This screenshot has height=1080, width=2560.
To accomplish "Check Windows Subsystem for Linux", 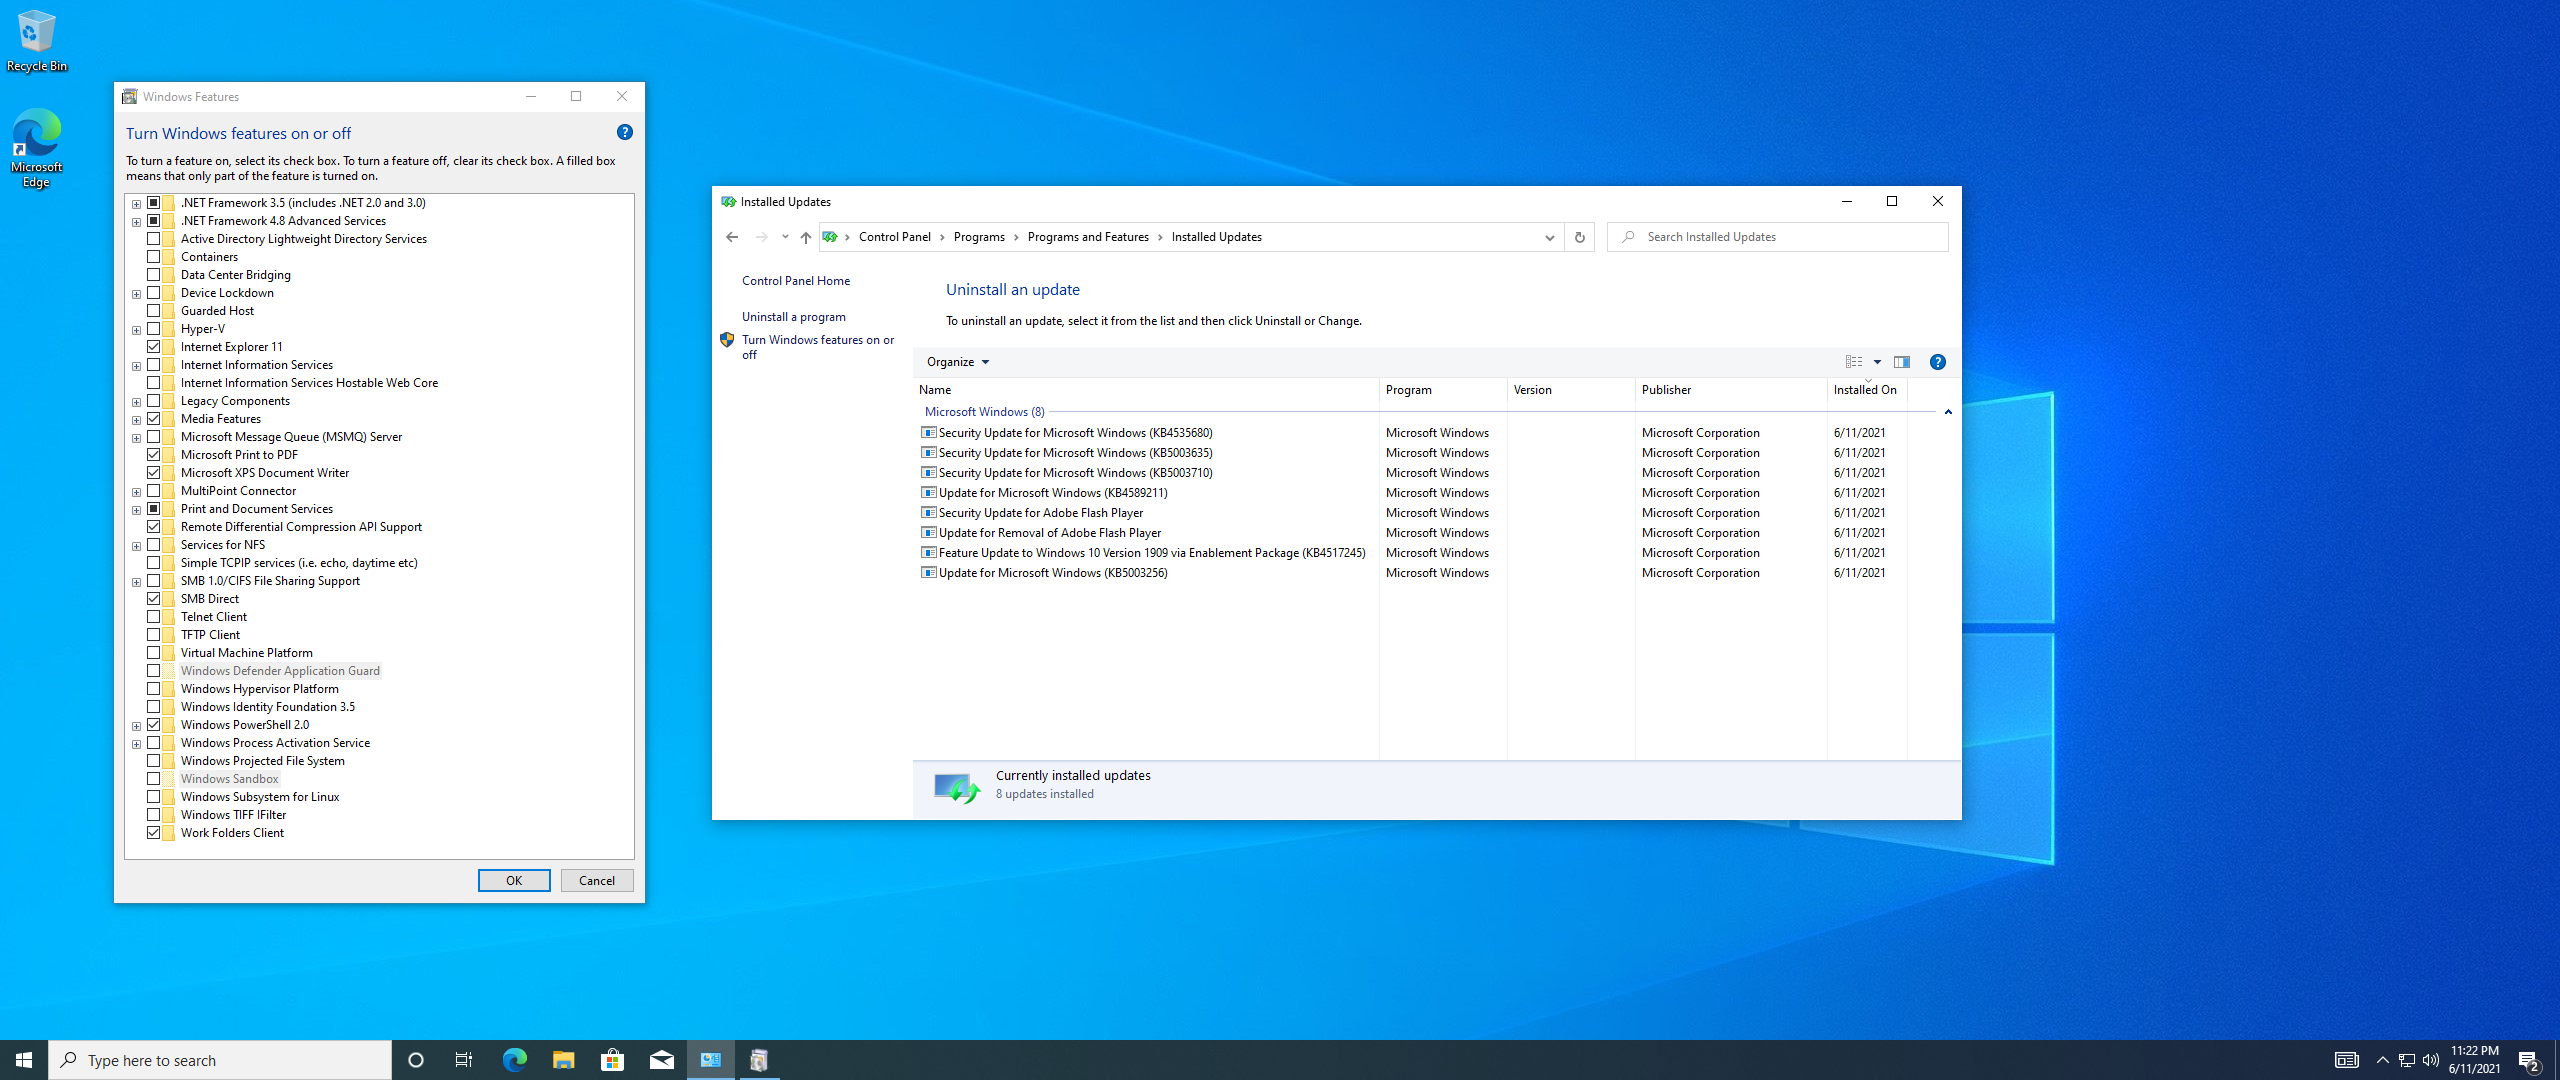I will [154, 797].
